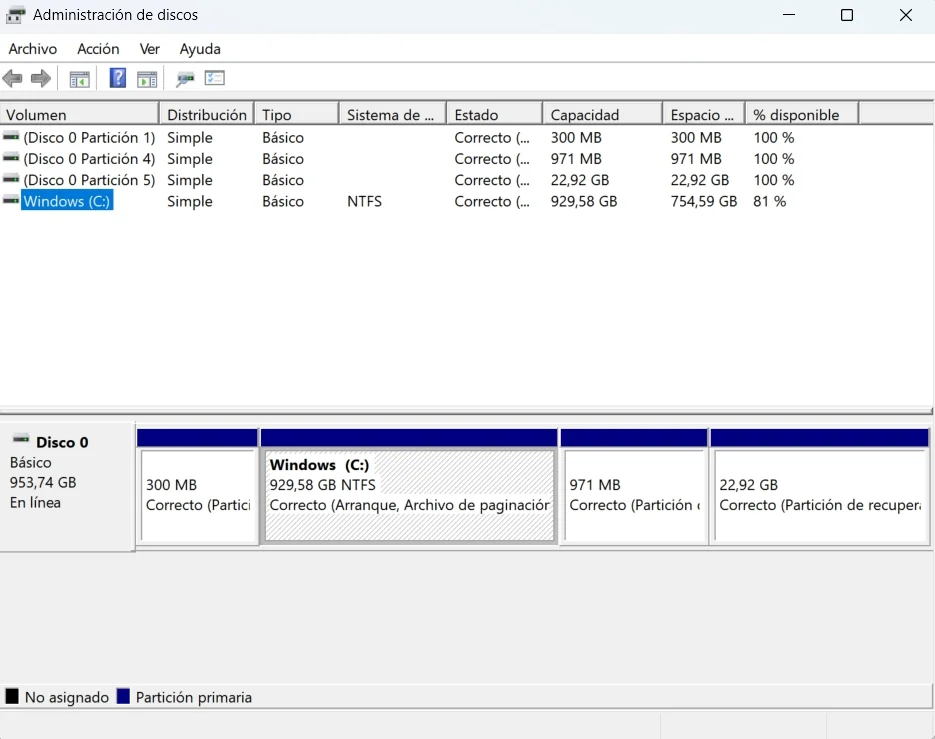
Task: Open the Ver menu
Action: (150, 49)
